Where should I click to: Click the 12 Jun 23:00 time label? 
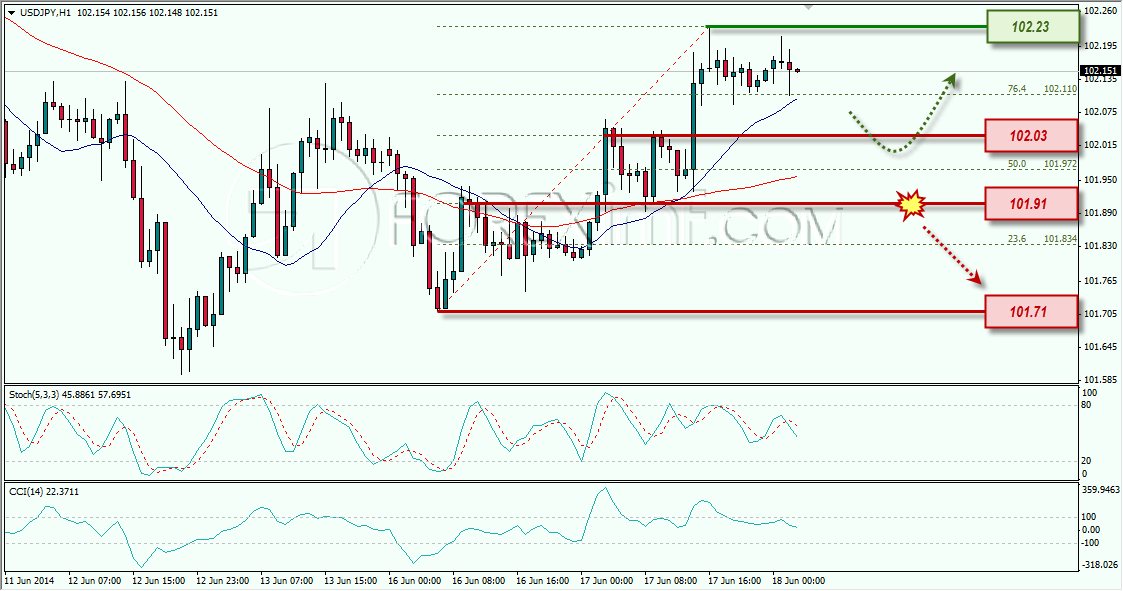tap(222, 581)
